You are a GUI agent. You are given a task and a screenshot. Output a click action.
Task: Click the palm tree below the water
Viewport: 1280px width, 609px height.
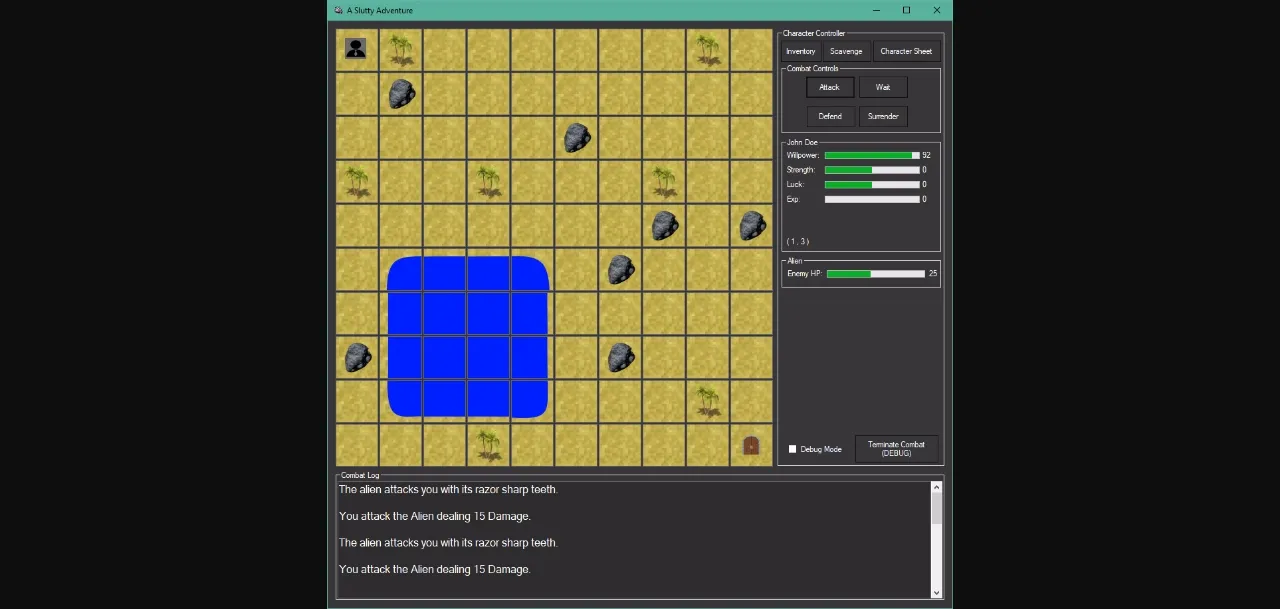tap(488, 444)
